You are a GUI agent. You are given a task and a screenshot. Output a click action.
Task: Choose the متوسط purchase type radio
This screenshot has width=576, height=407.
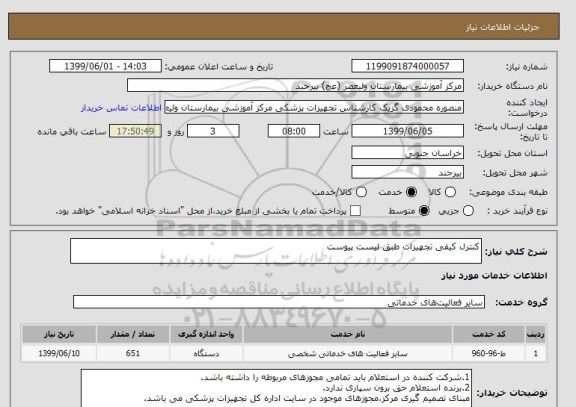click(424, 211)
